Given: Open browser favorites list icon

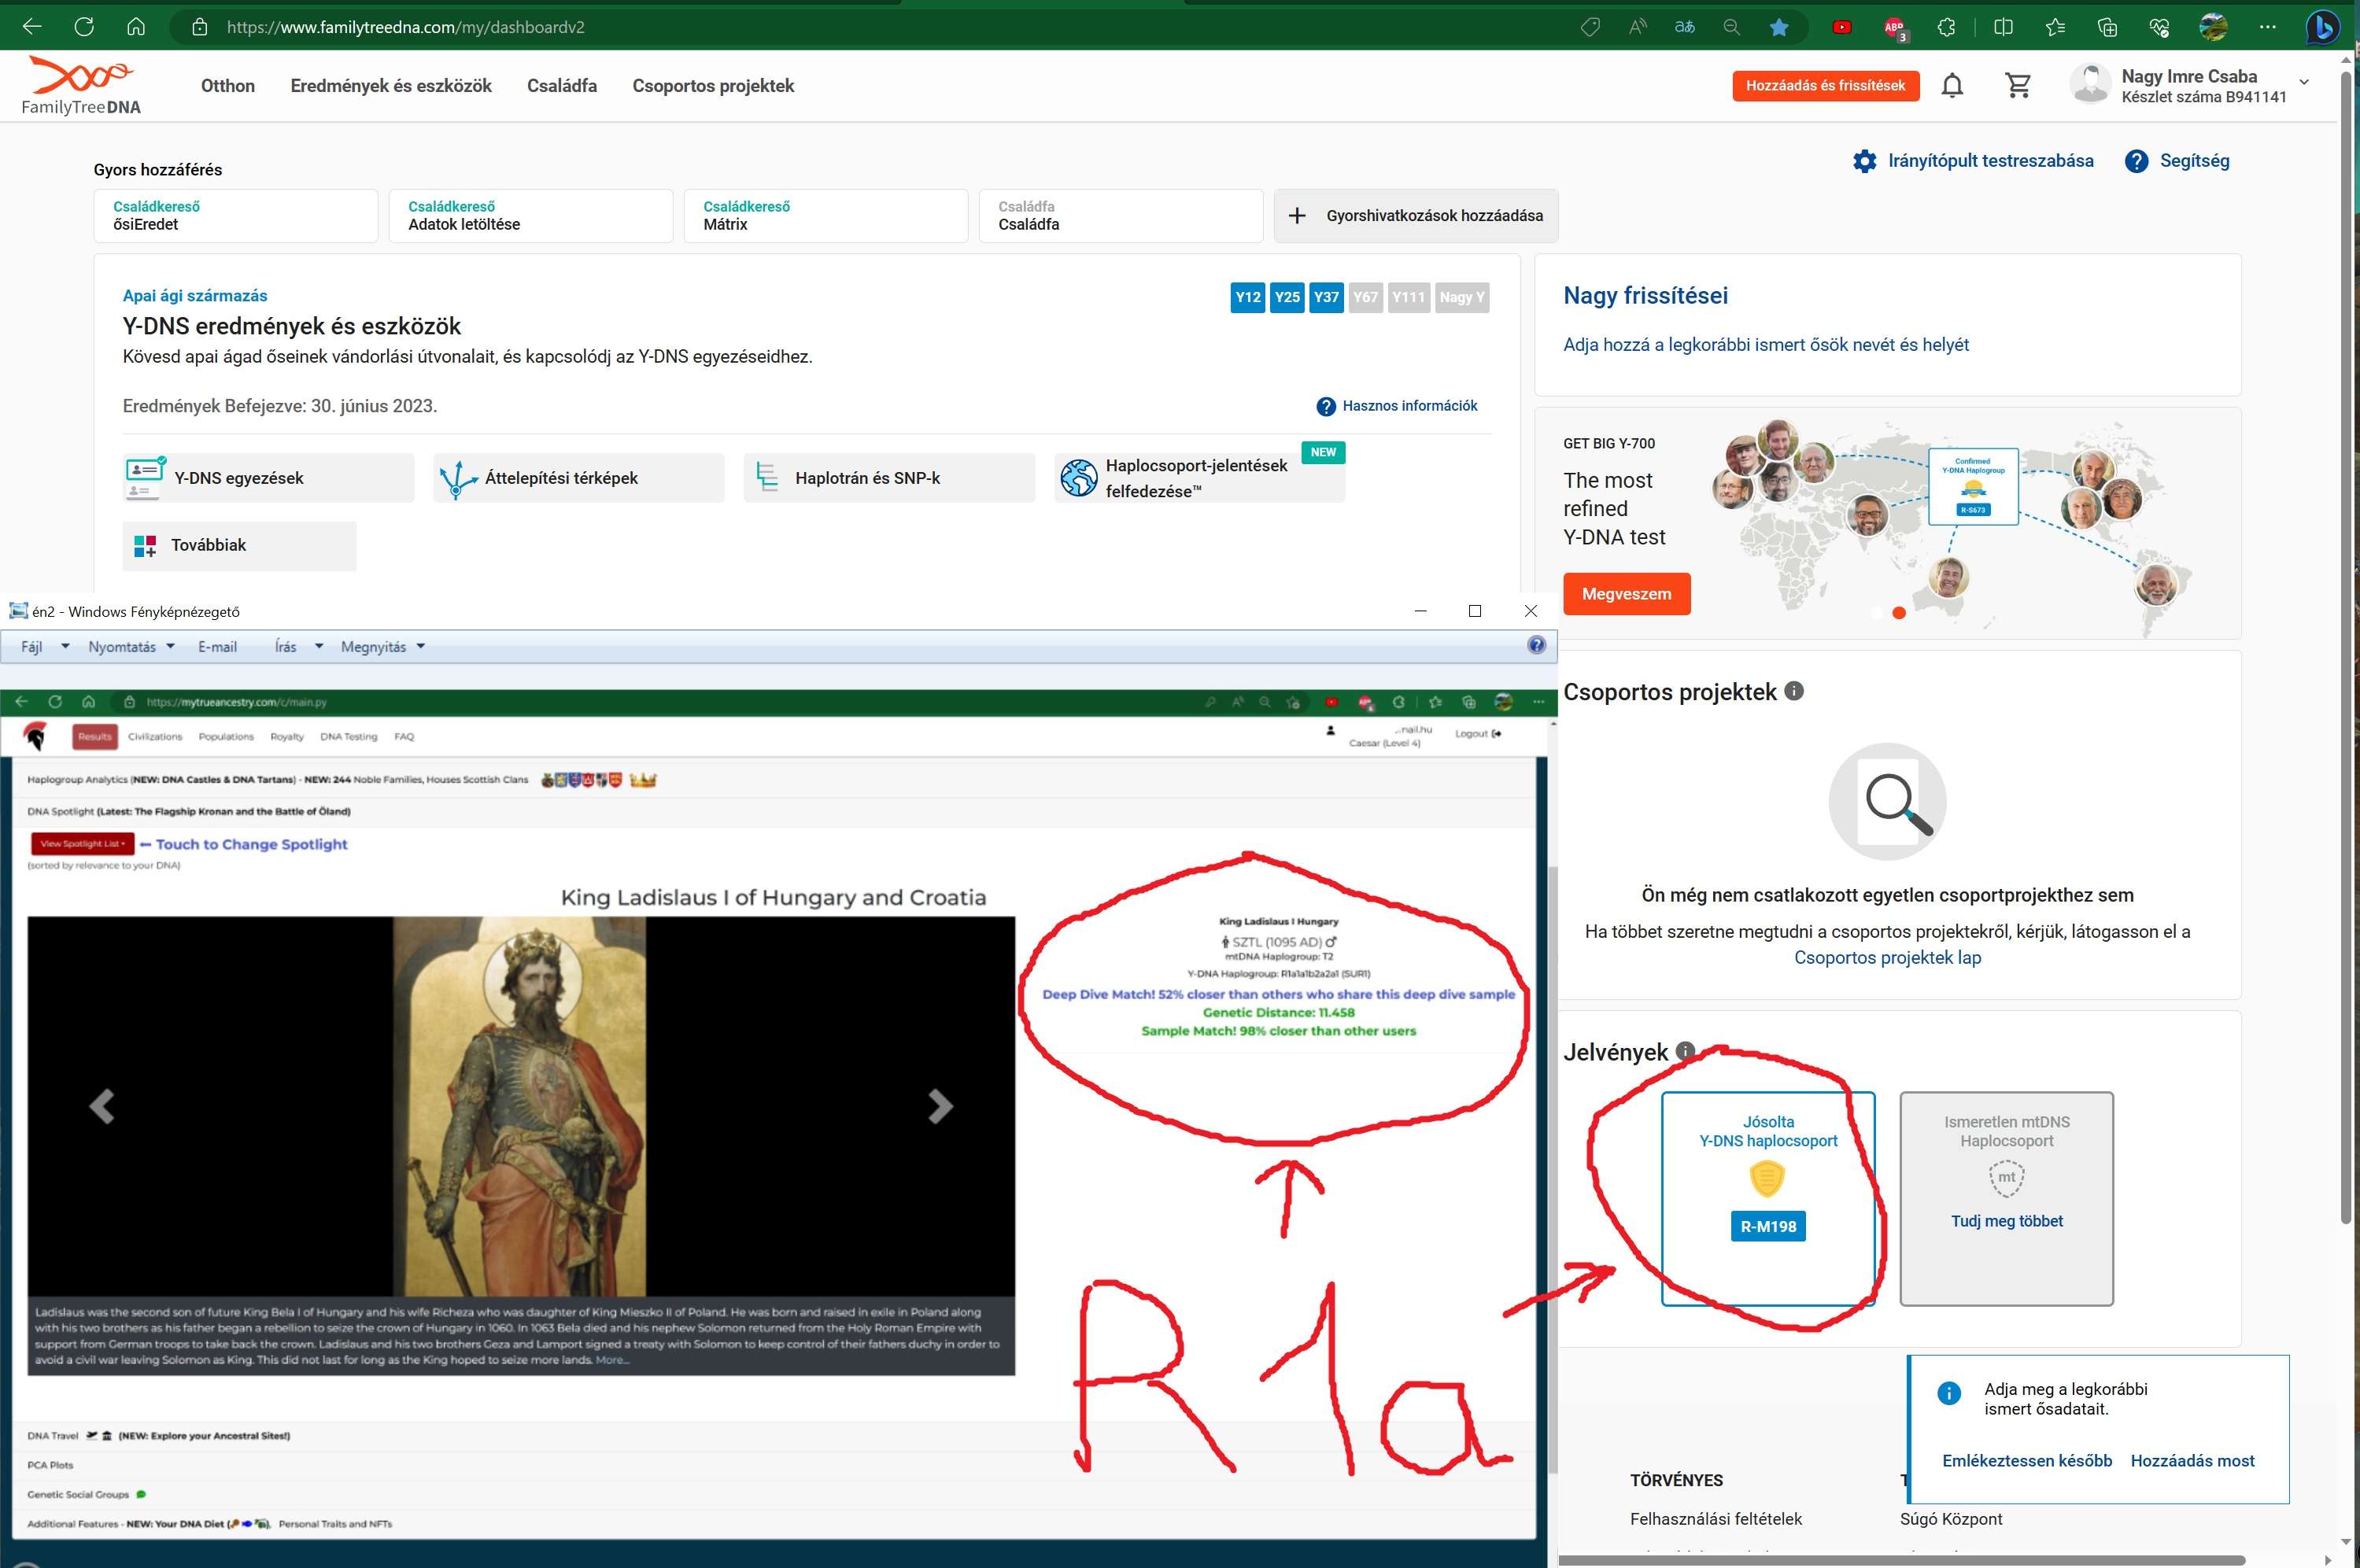Looking at the screenshot, I should [x=2055, y=27].
